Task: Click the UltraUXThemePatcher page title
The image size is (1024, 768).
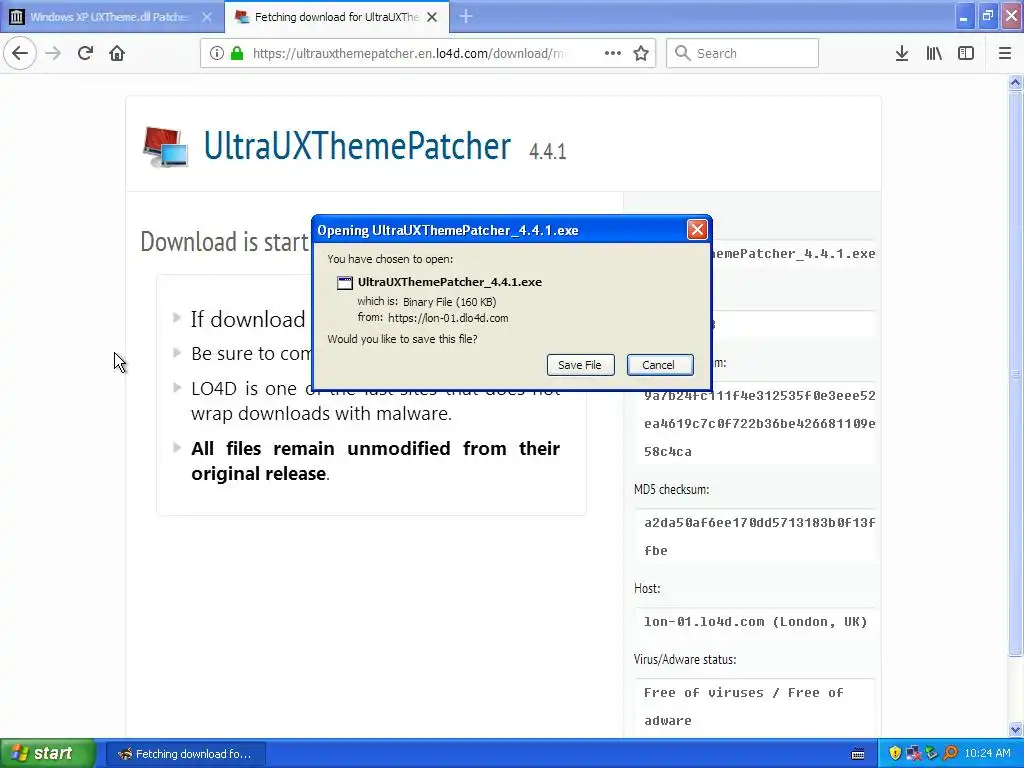Action: click(x=357, y=146)
